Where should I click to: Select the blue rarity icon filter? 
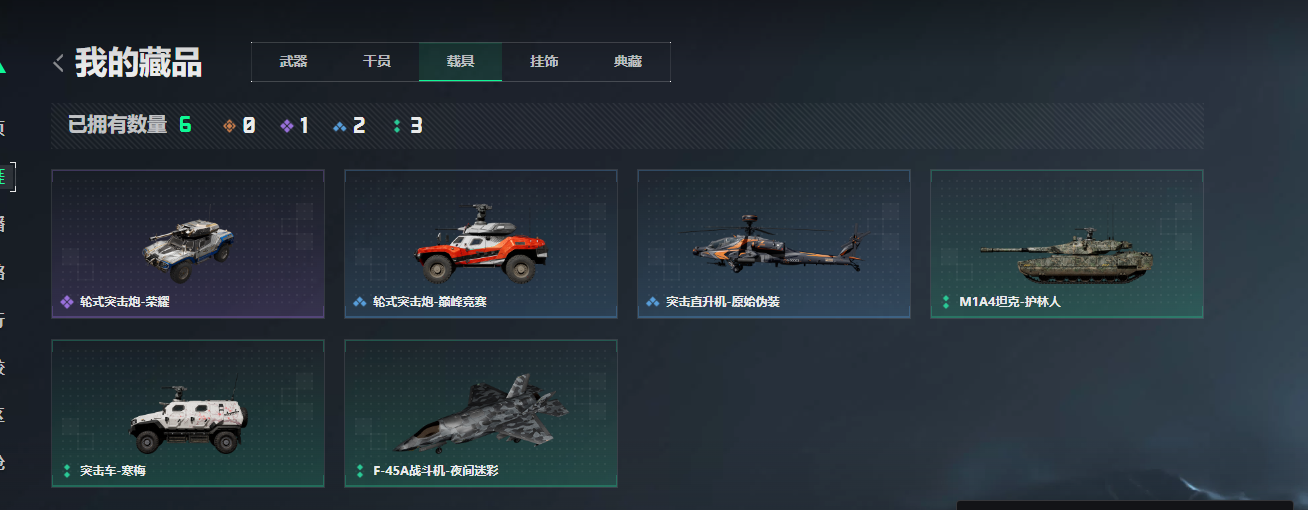click(340, 126)
